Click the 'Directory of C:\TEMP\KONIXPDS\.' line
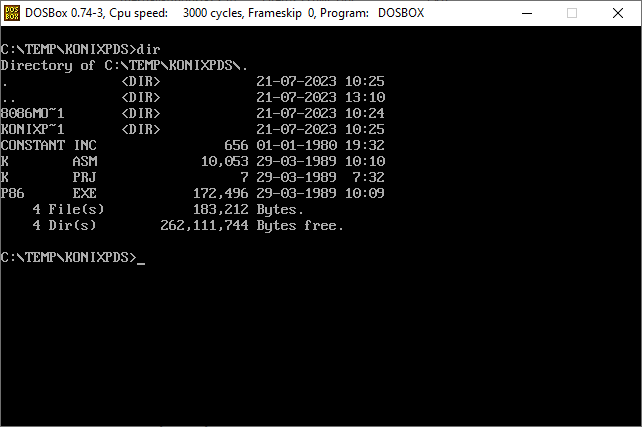This screenshot has height=427, width=642. (124, 66)
